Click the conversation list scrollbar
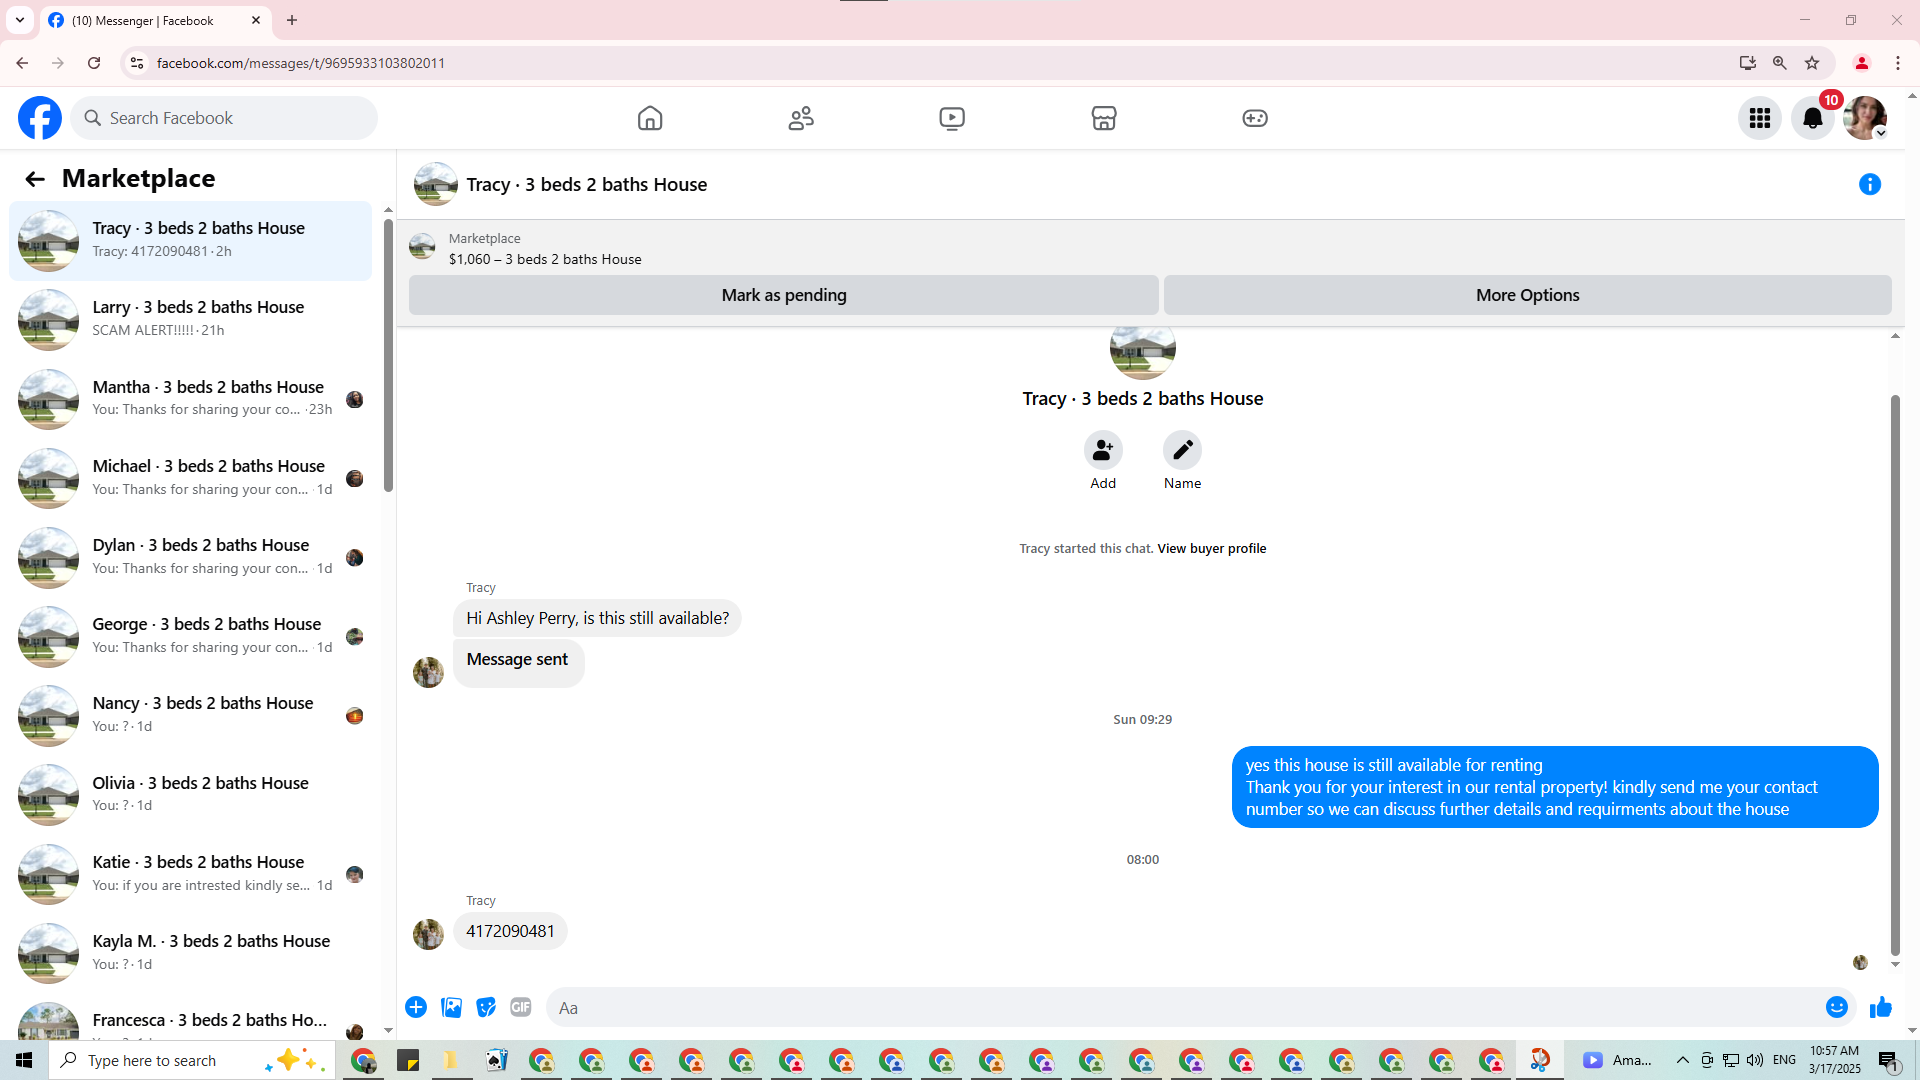The width and height of the screenshot is (1920, 1080). [x=388, y=355]
